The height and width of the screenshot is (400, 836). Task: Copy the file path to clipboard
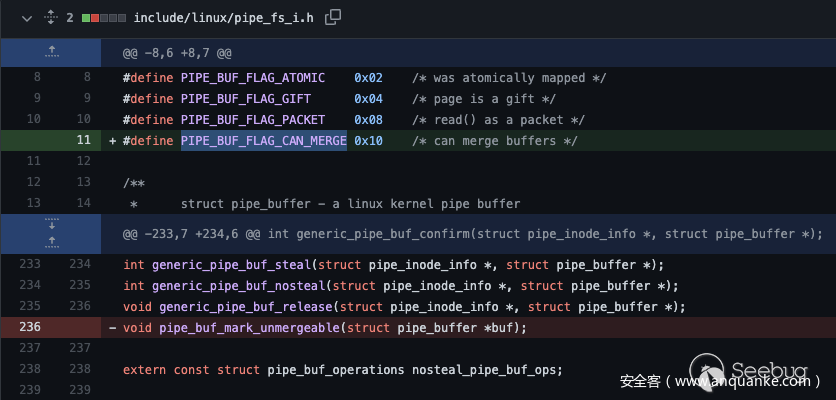coord(333,17)
